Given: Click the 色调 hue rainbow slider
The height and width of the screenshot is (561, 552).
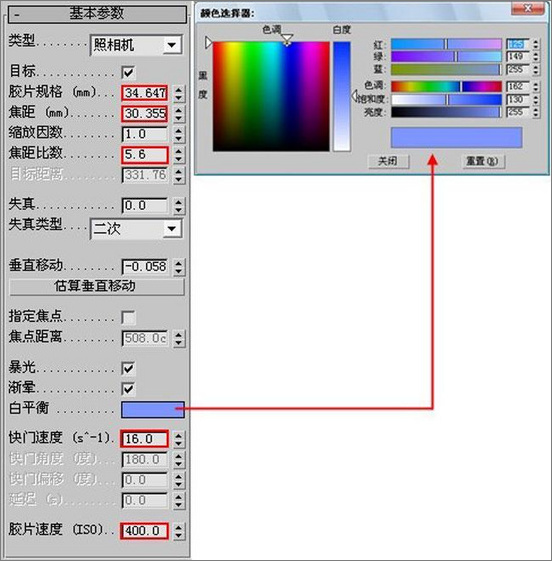Looking at the screenshot, I should point(446,87).
